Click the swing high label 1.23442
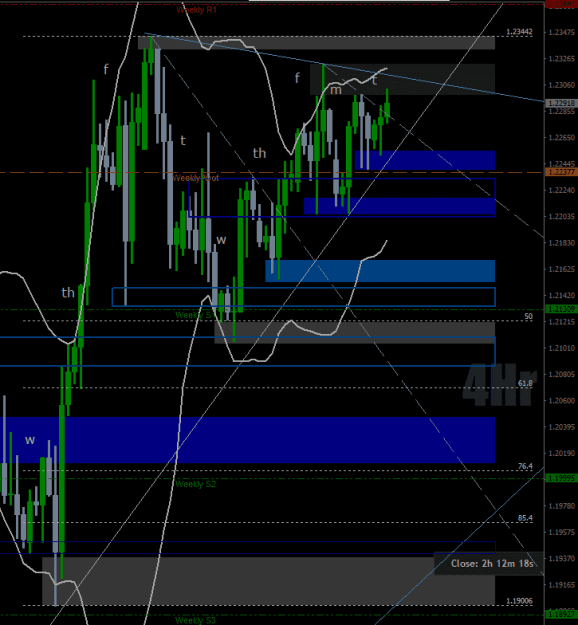Viewport: 578px width, 625px height. coord(519,32)
